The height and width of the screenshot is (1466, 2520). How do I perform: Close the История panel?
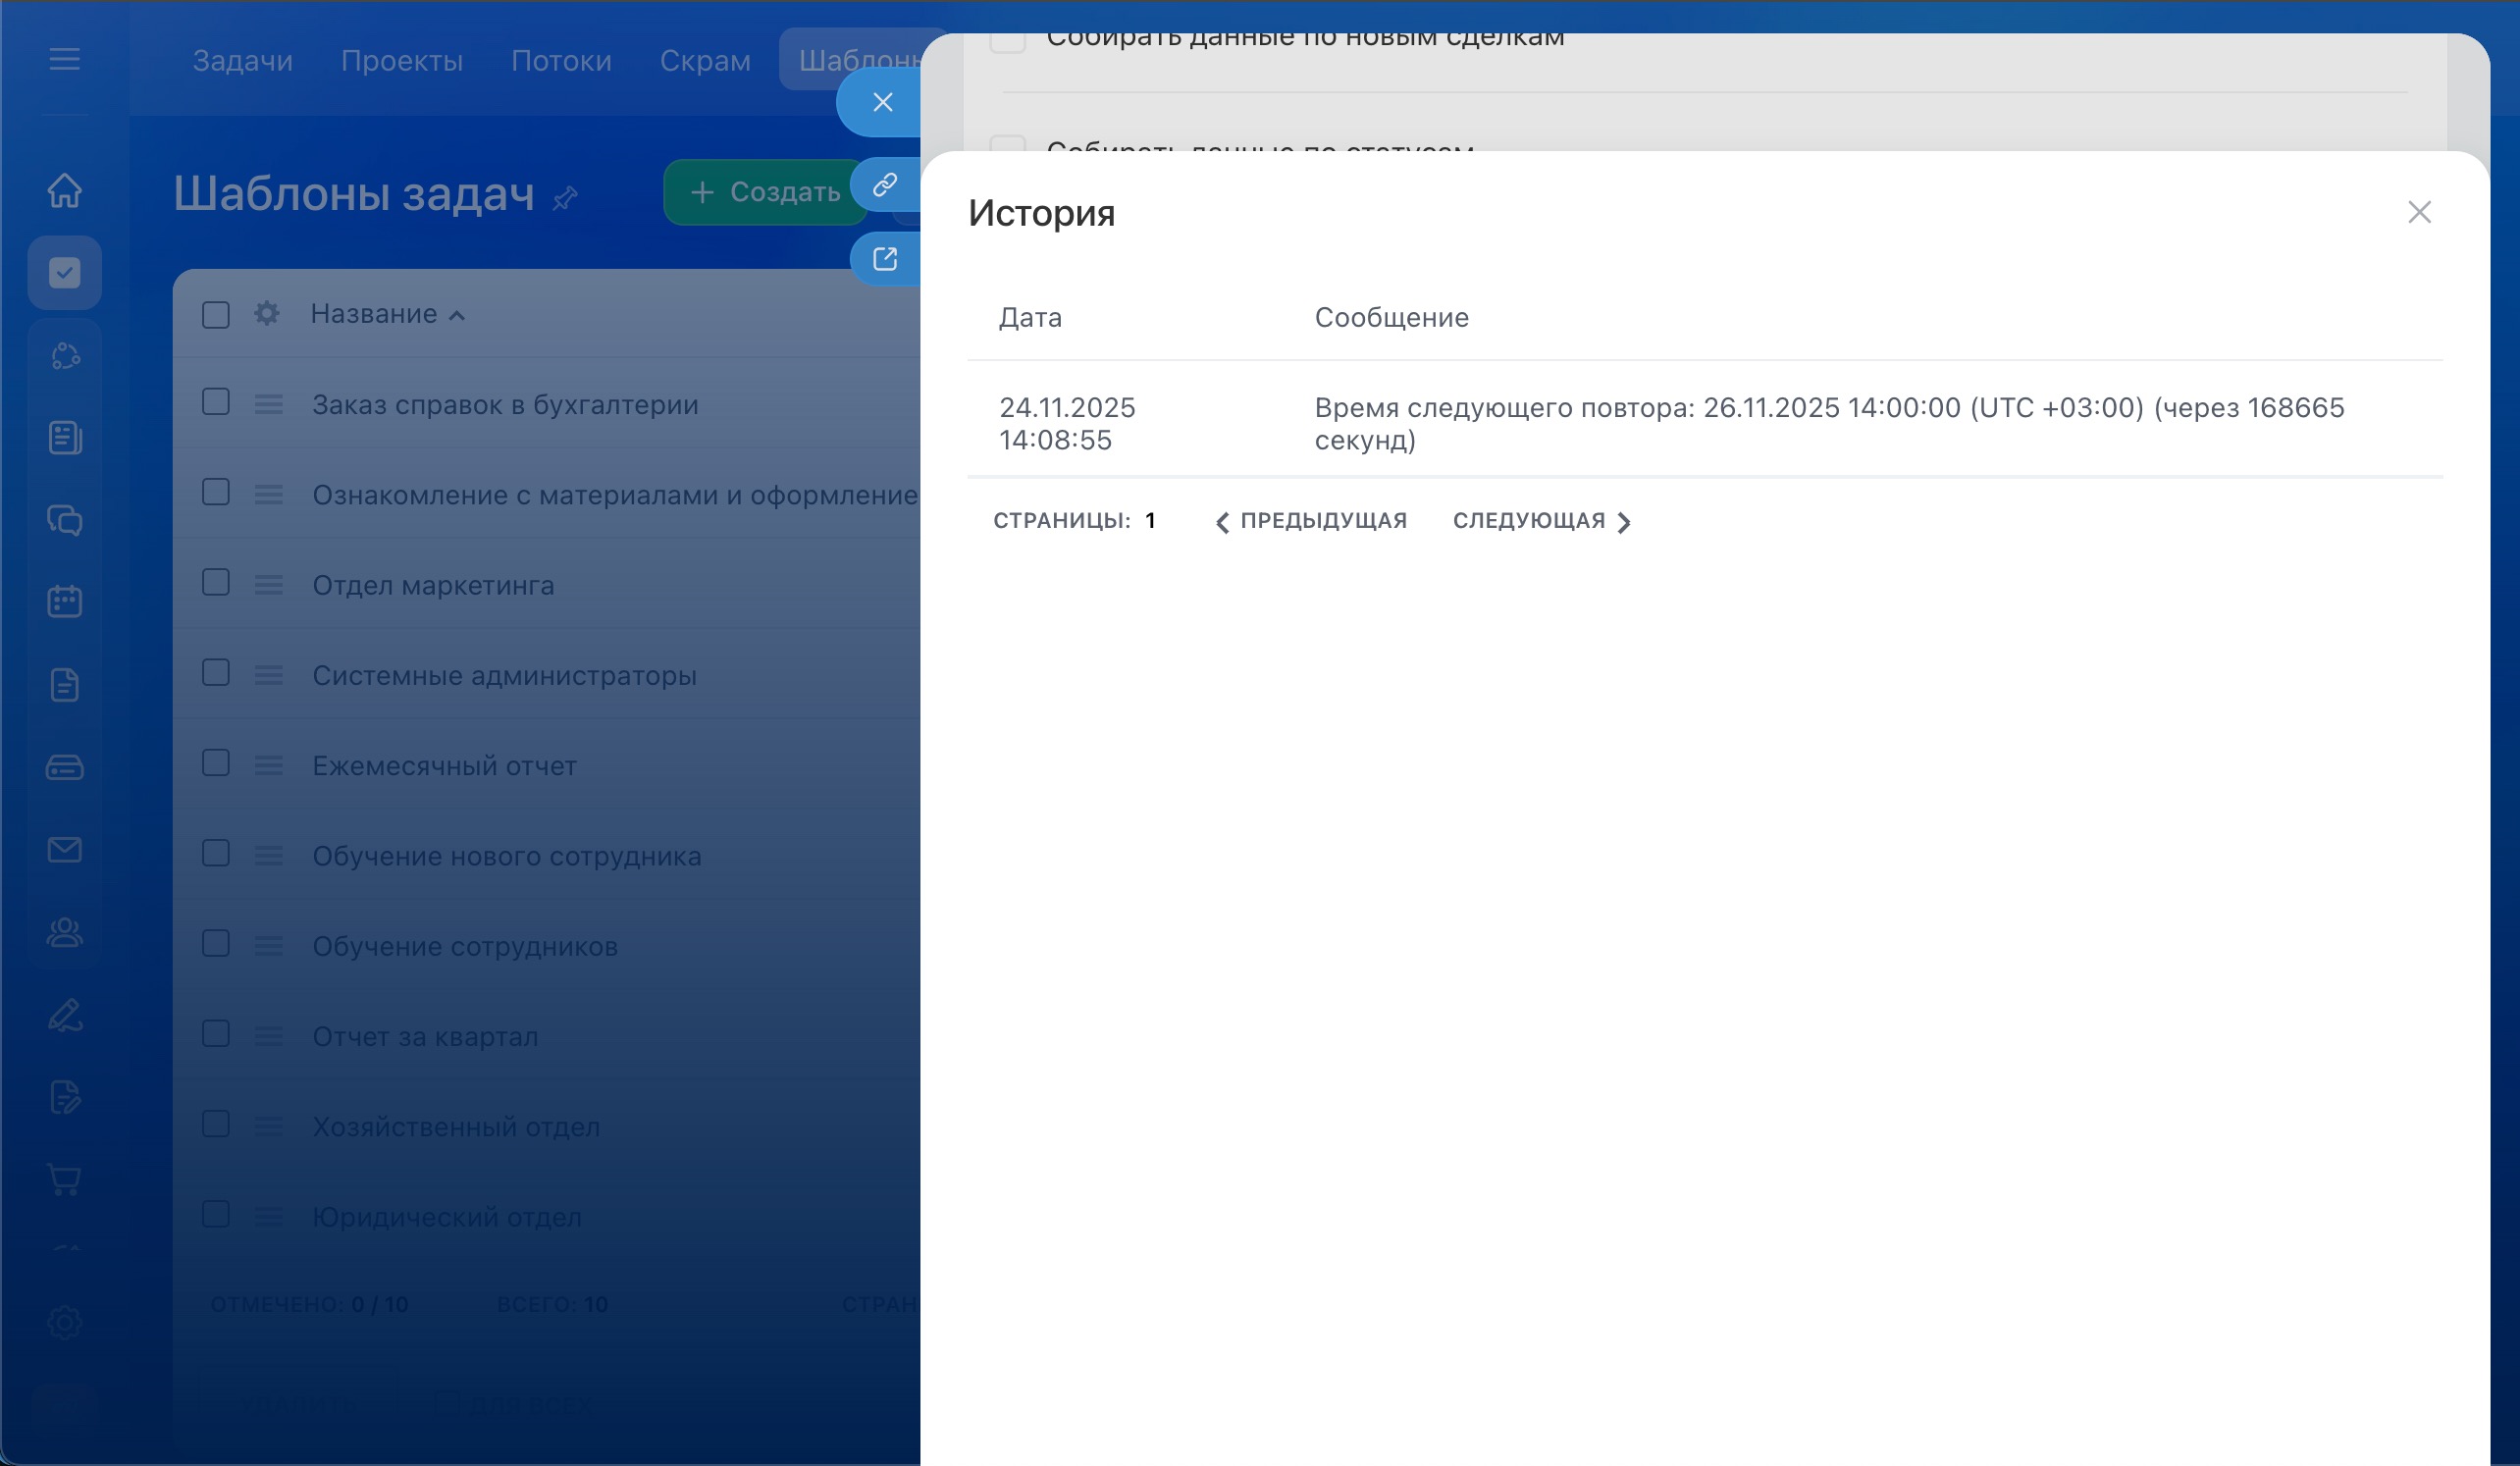(2418, 212)
